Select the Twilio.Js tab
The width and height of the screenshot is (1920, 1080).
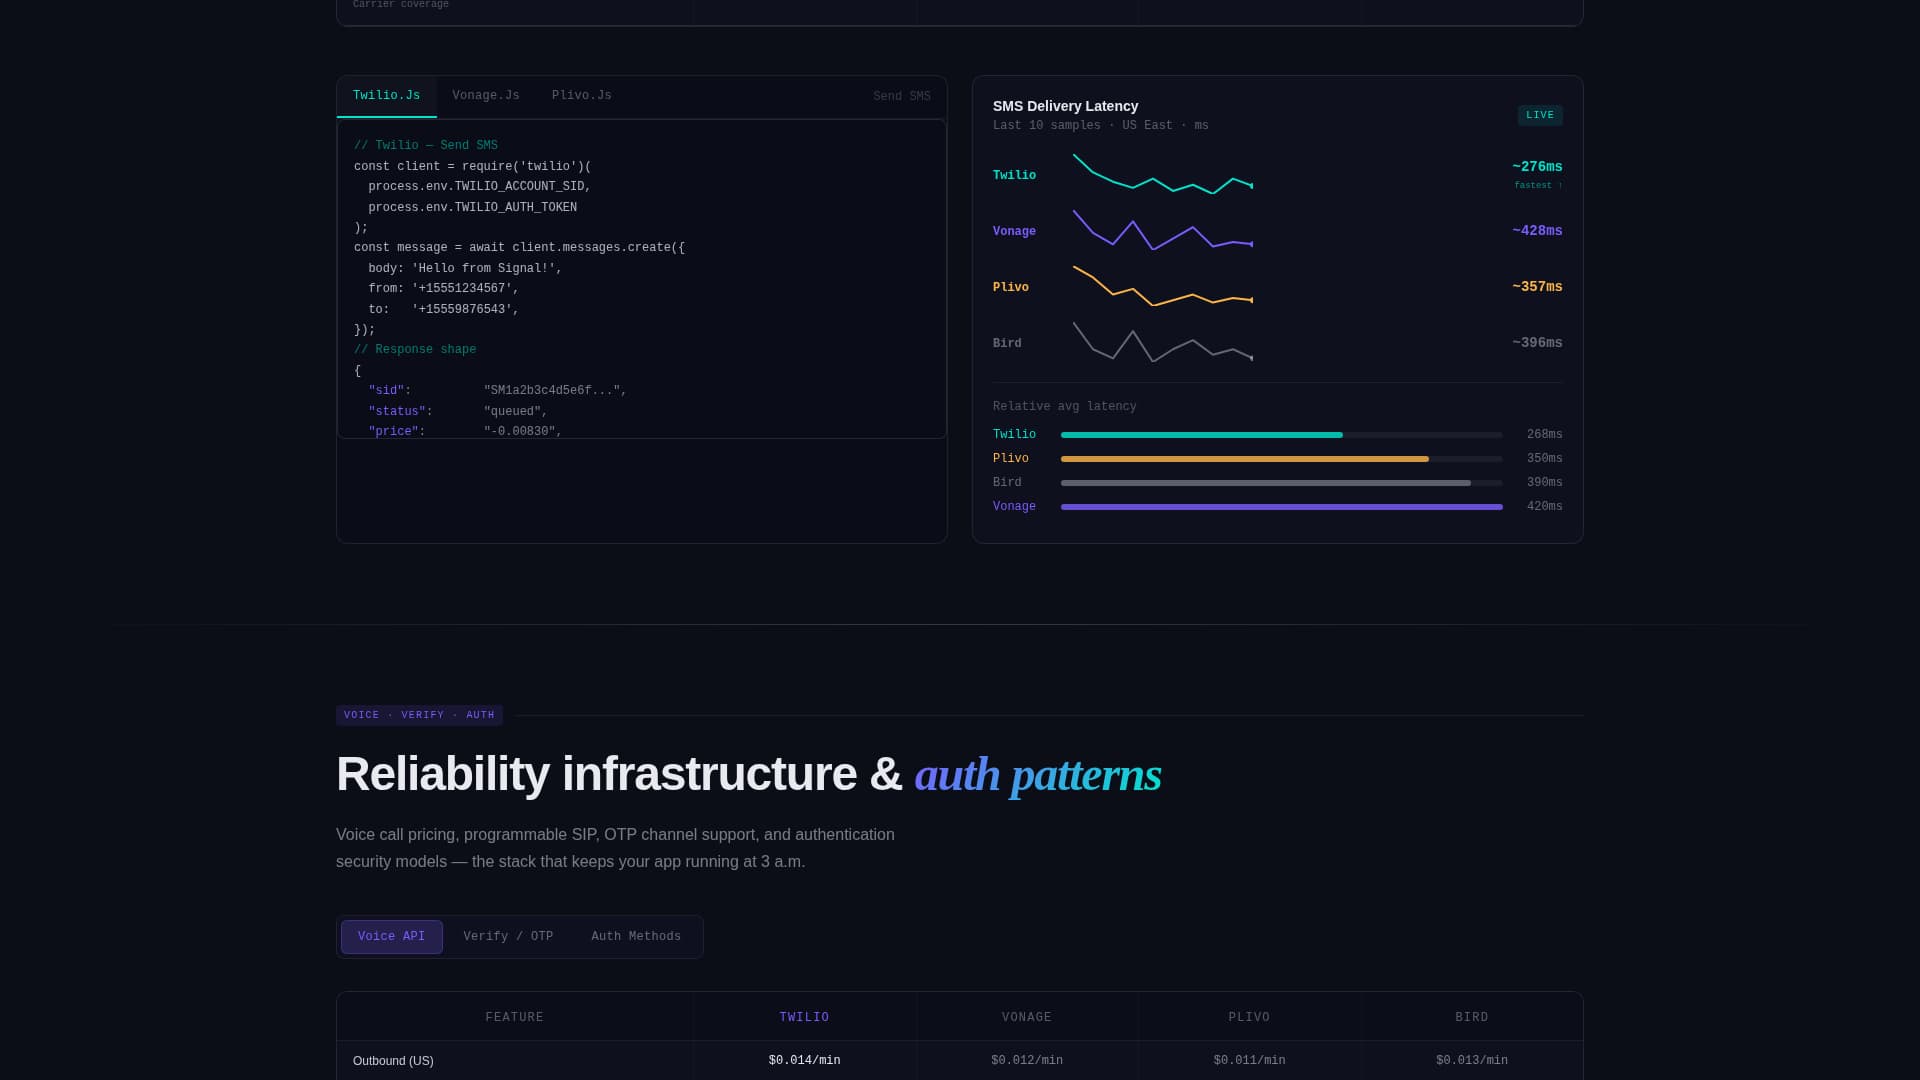coord(386,95)
